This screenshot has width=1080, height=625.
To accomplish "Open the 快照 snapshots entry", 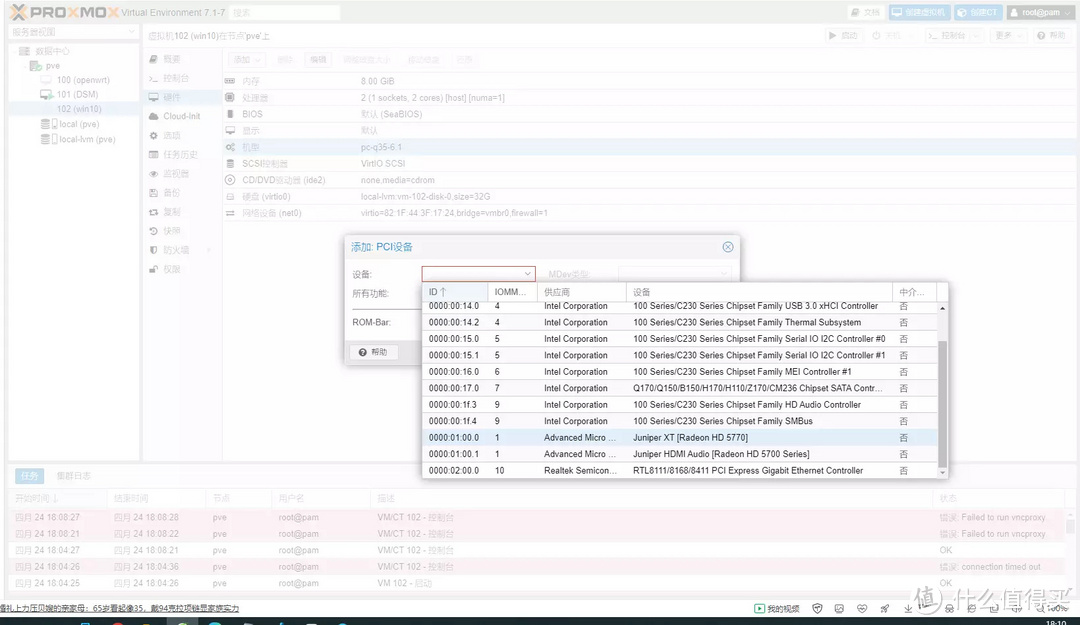I will coord(165,231).
